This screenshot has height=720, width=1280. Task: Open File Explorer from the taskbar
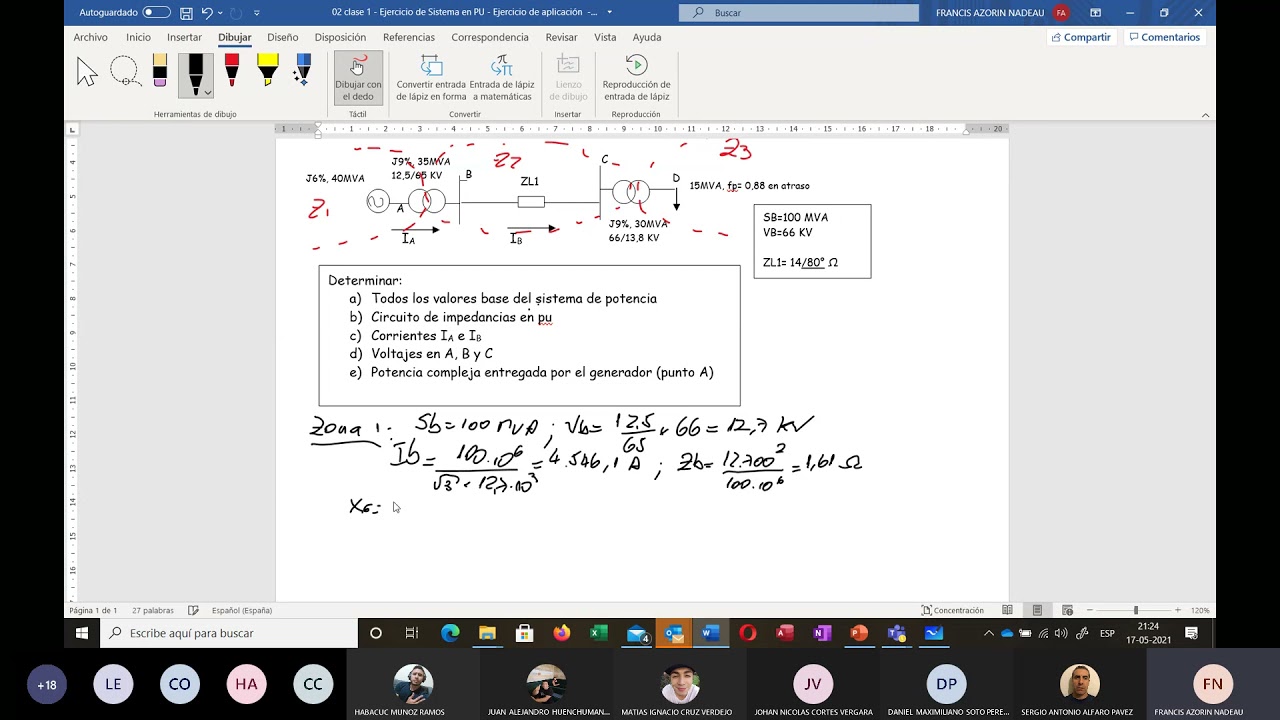(x=487, y=633)
